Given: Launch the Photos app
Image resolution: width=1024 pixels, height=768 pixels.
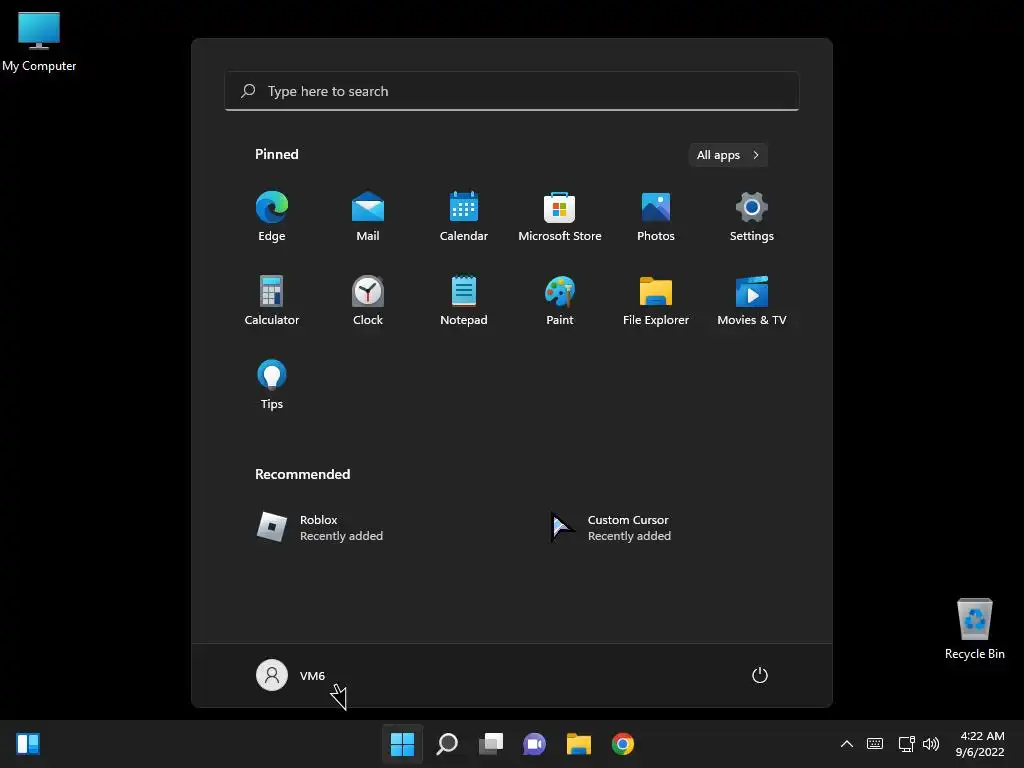Looking at the screenshot, I should pos(656,216).
